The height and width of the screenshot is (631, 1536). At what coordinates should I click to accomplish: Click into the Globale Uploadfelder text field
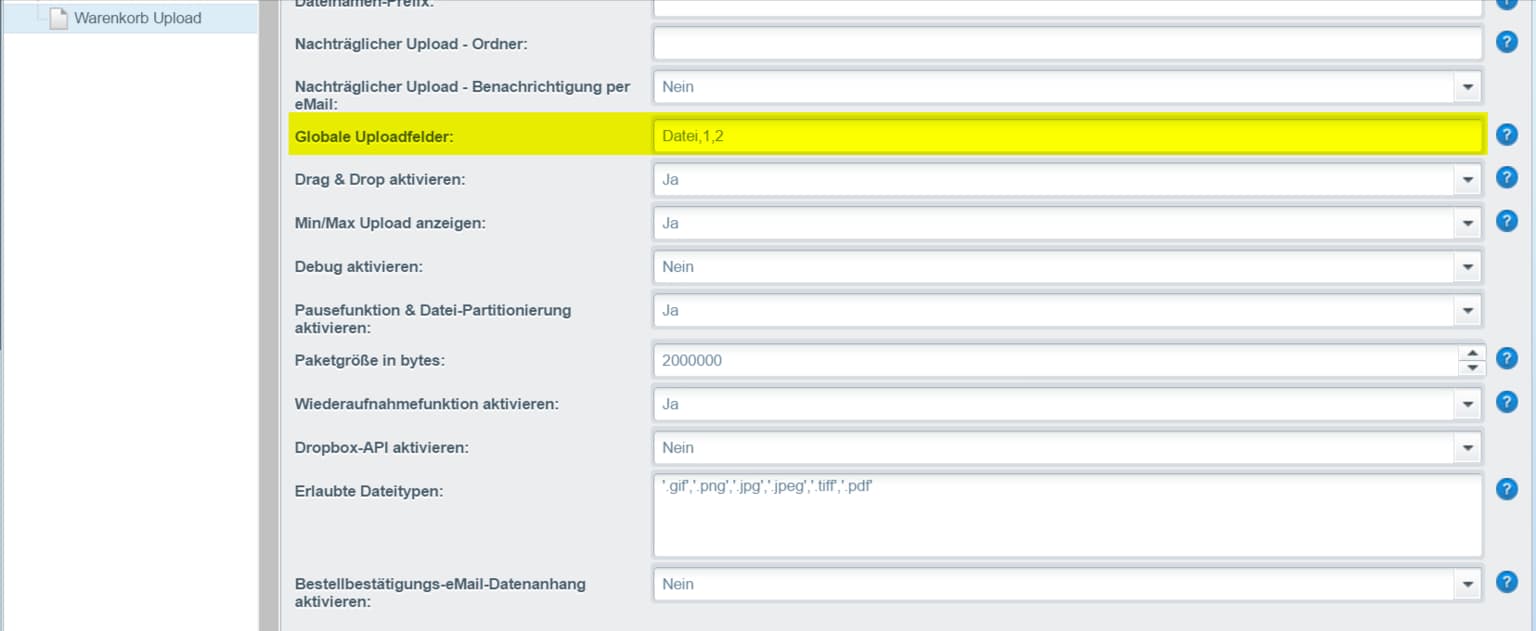click(x=1066, y=136)
